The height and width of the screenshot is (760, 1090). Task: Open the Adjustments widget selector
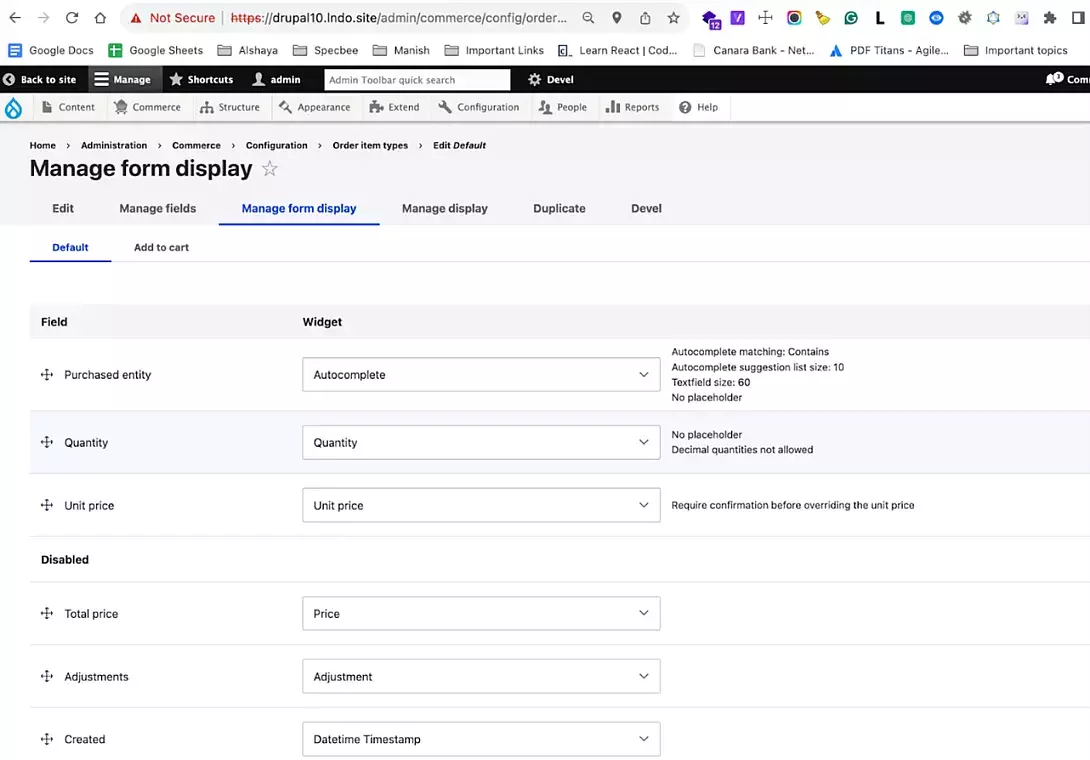tap(480, 676)
